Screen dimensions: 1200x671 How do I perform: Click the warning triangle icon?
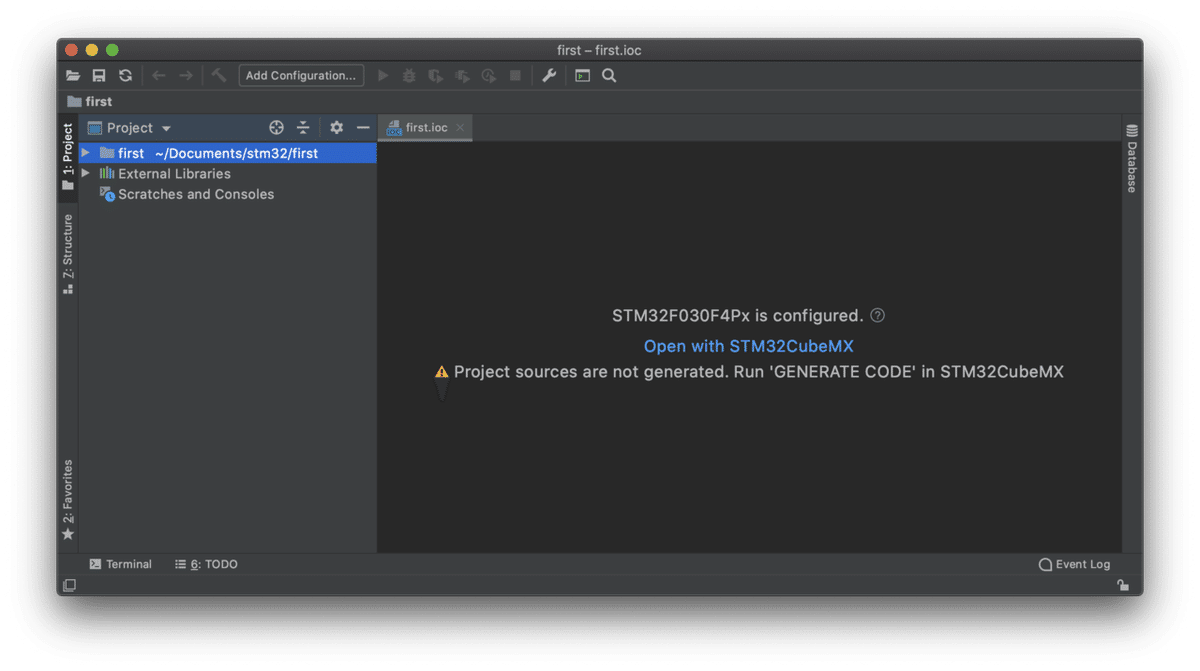coord(442,372)
